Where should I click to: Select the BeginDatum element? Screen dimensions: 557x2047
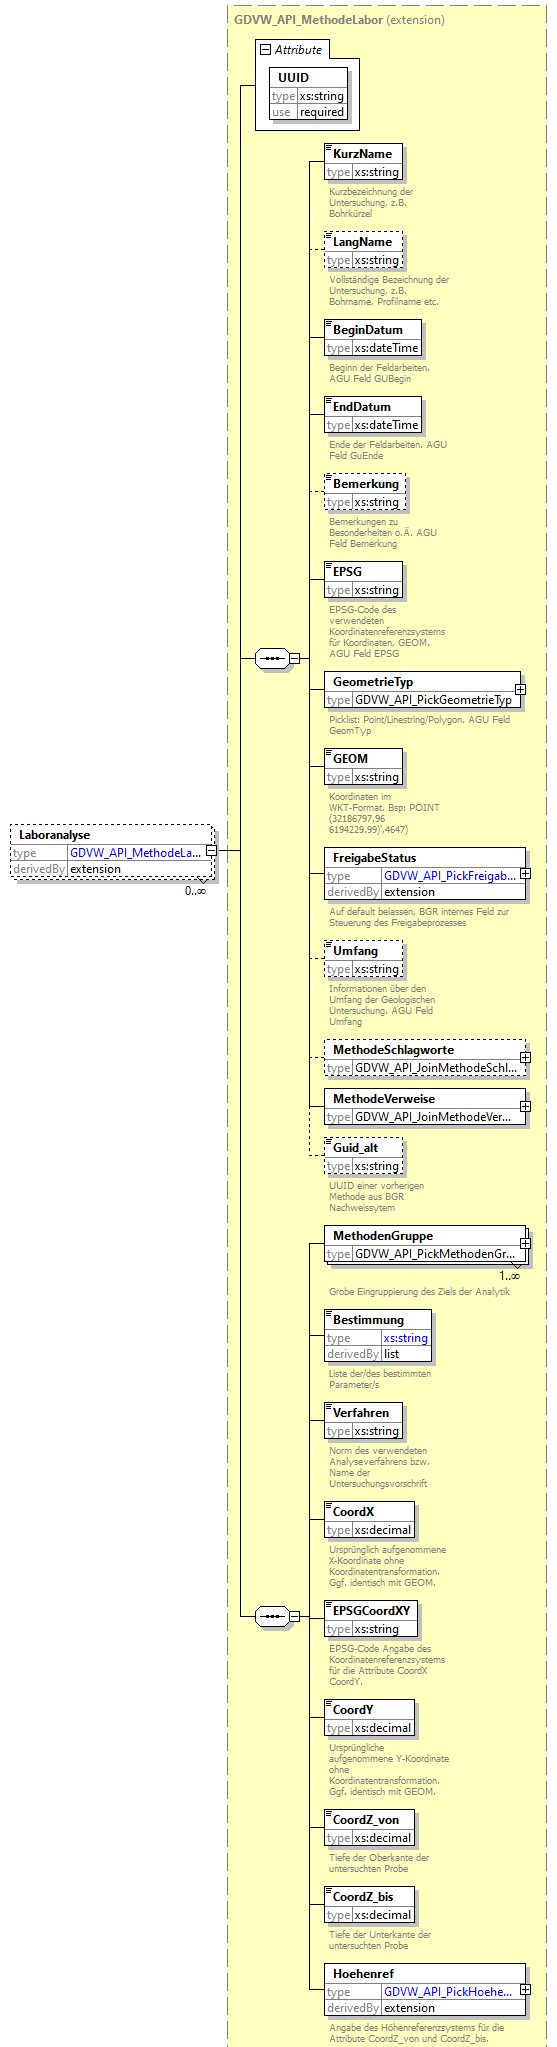pos(373,338)
